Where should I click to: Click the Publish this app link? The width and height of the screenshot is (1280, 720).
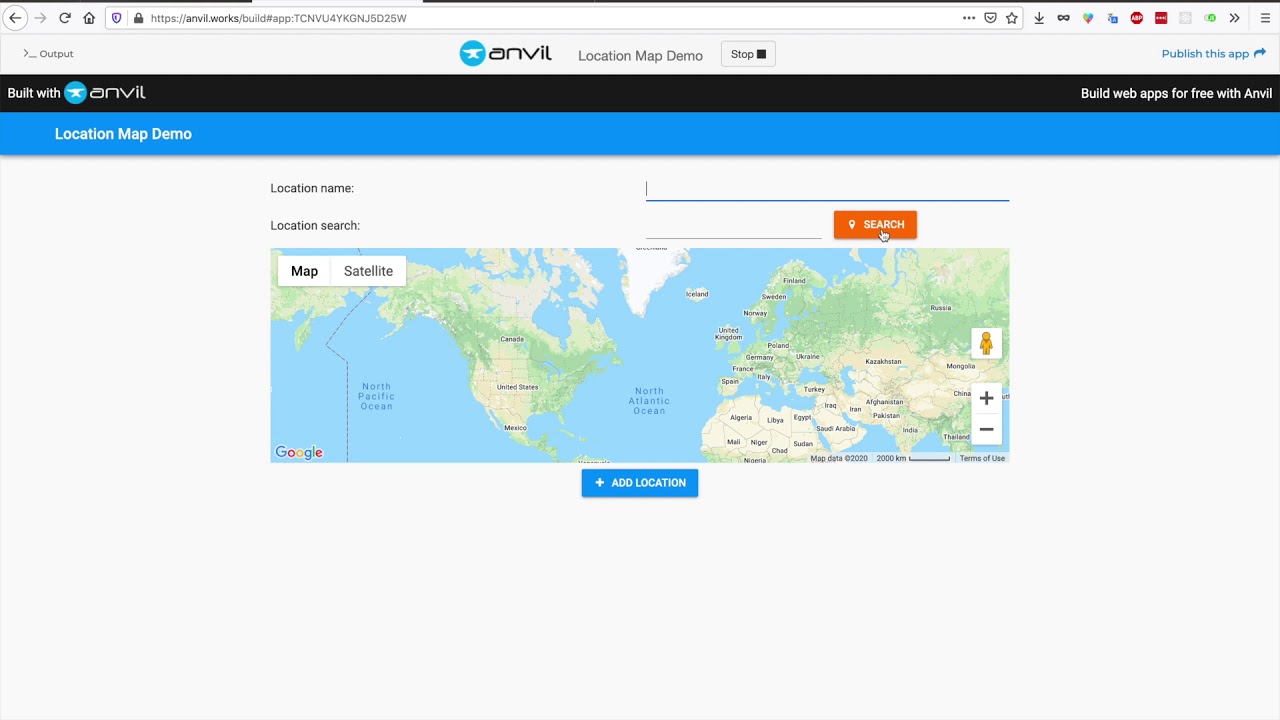(x=1213, y=54)
